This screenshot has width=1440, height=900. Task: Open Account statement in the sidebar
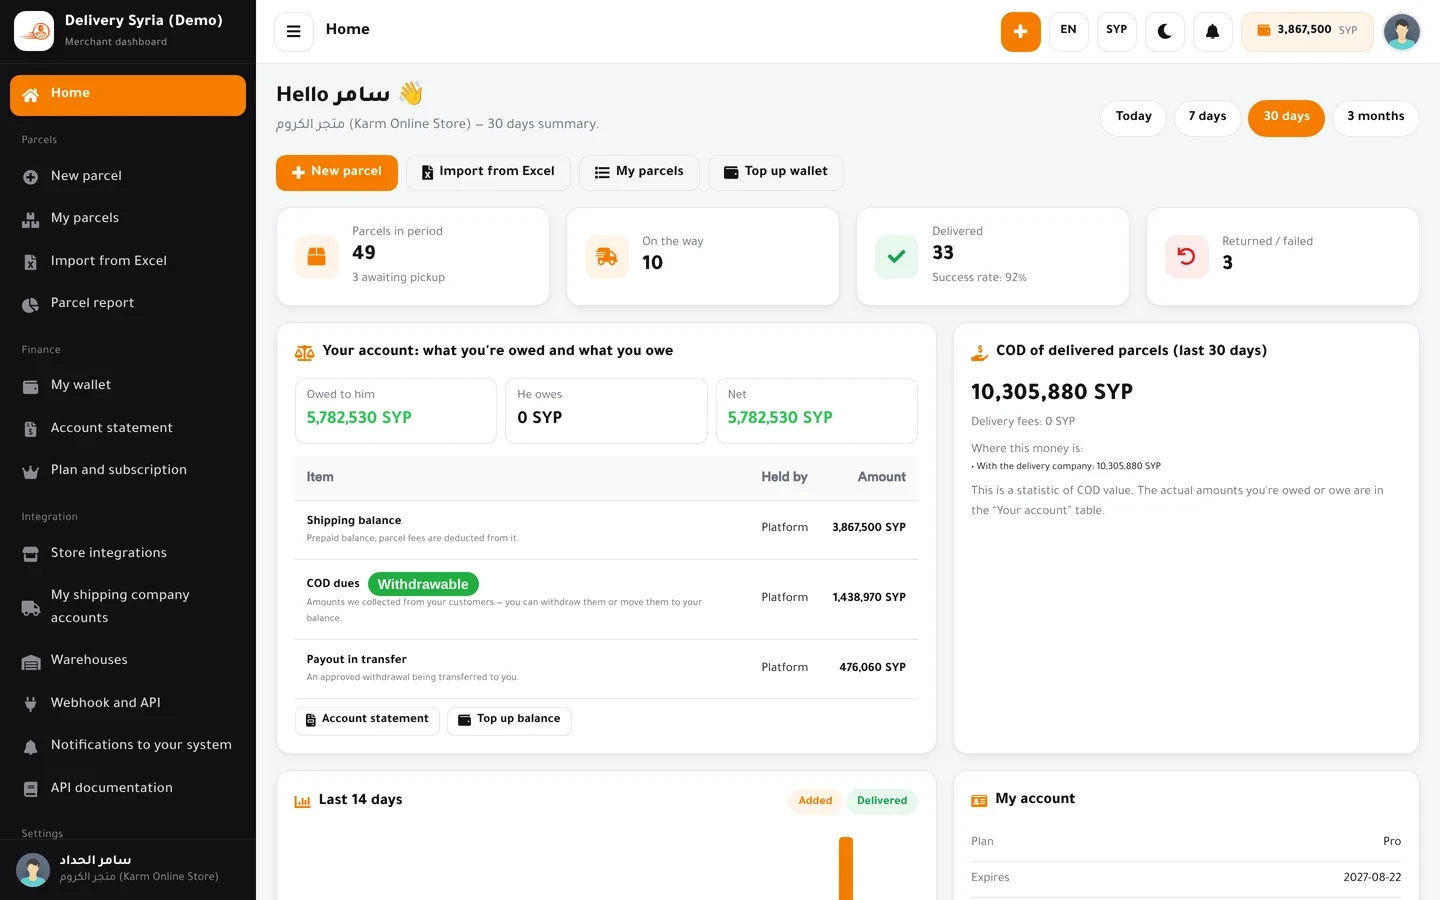tap(128, 428)
